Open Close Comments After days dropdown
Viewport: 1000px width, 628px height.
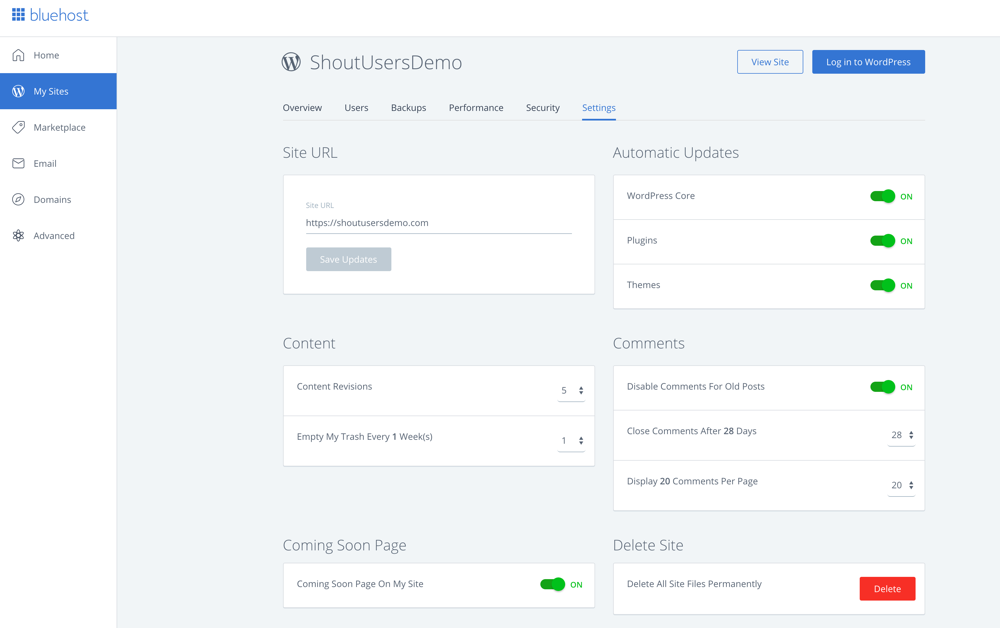[902, 435]
